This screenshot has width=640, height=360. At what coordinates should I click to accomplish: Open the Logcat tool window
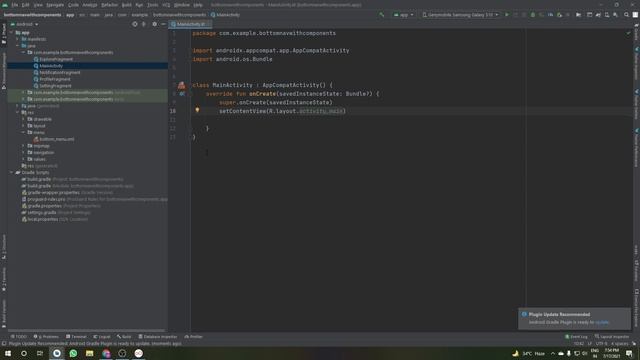102,337
